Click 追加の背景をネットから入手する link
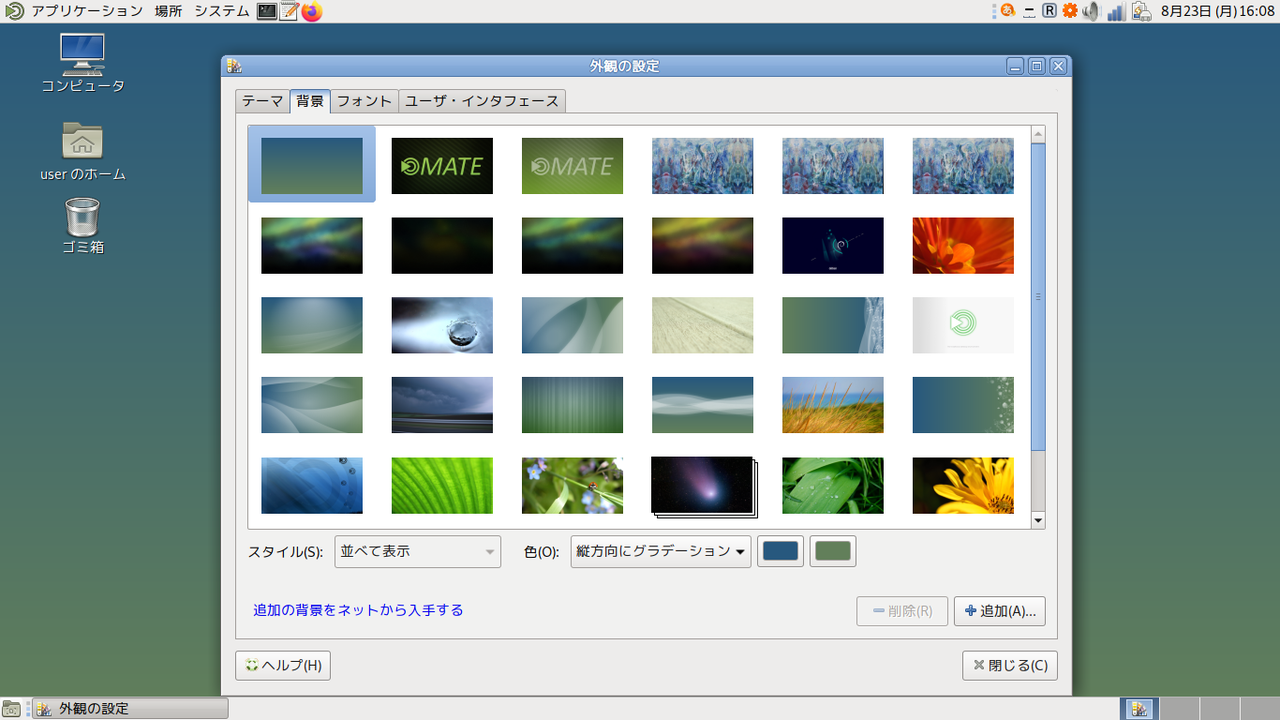This screenshot has height=720, width=1280. (358, 610)
